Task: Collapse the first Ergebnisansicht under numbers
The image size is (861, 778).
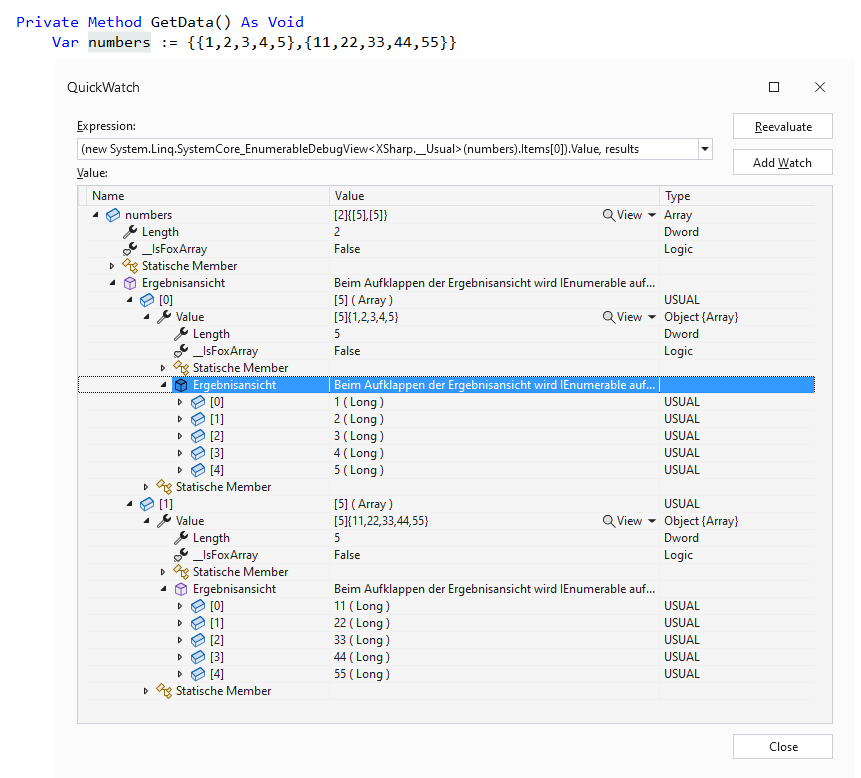Action: (x=113, y=283)
